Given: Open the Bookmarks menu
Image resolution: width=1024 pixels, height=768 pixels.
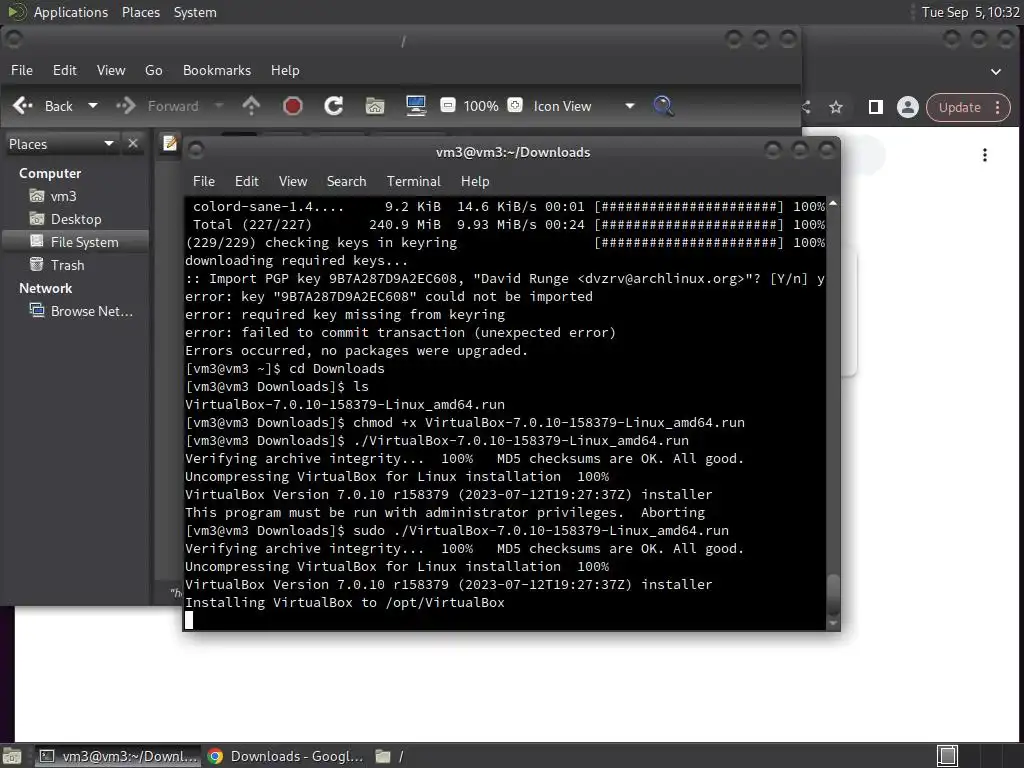Looking at the screenshot, I should coord(217,70).
